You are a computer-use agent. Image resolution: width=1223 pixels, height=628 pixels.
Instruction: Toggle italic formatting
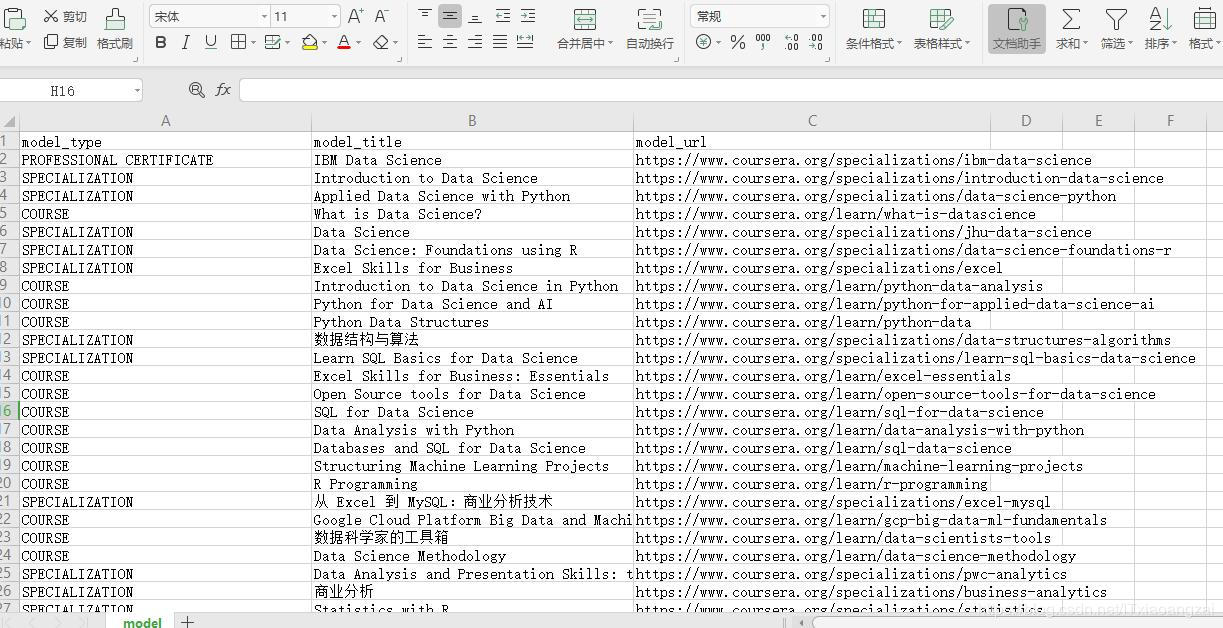click(186, 42)
